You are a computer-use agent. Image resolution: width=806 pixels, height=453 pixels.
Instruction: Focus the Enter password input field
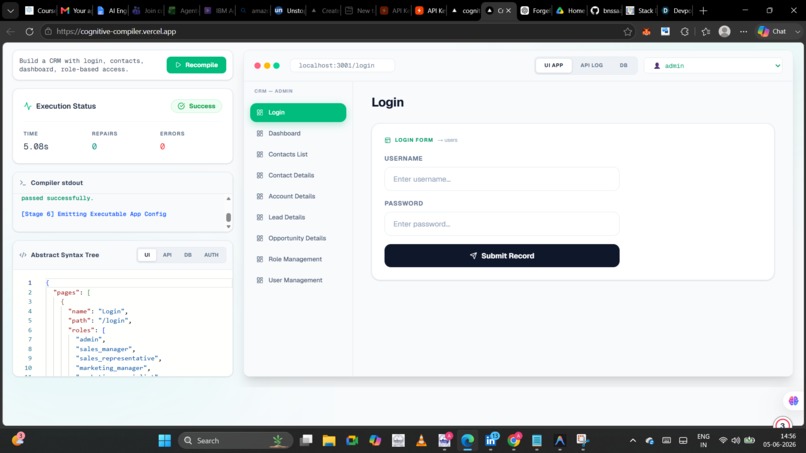point(502,224)
